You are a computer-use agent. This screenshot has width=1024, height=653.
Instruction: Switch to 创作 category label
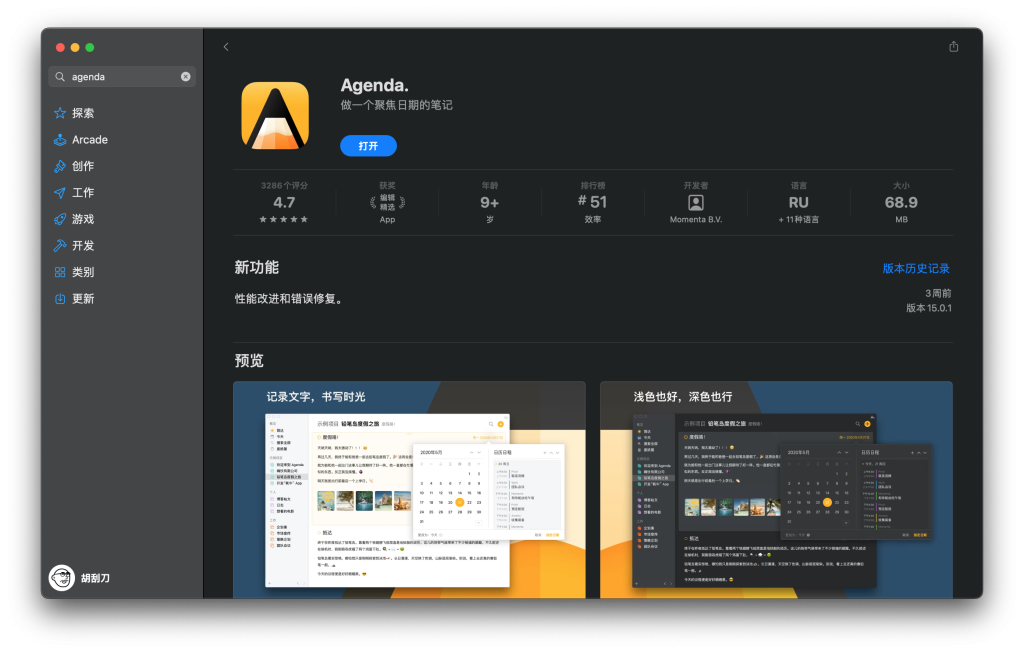tap(83, 167)
